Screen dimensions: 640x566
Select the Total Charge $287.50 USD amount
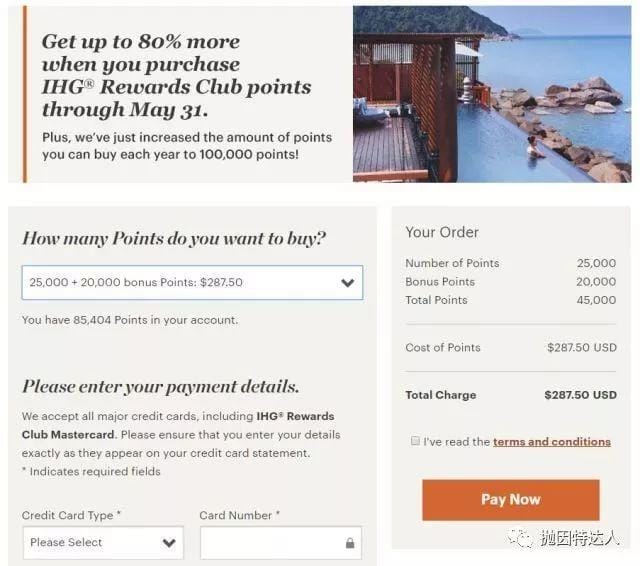pos(580,395)
